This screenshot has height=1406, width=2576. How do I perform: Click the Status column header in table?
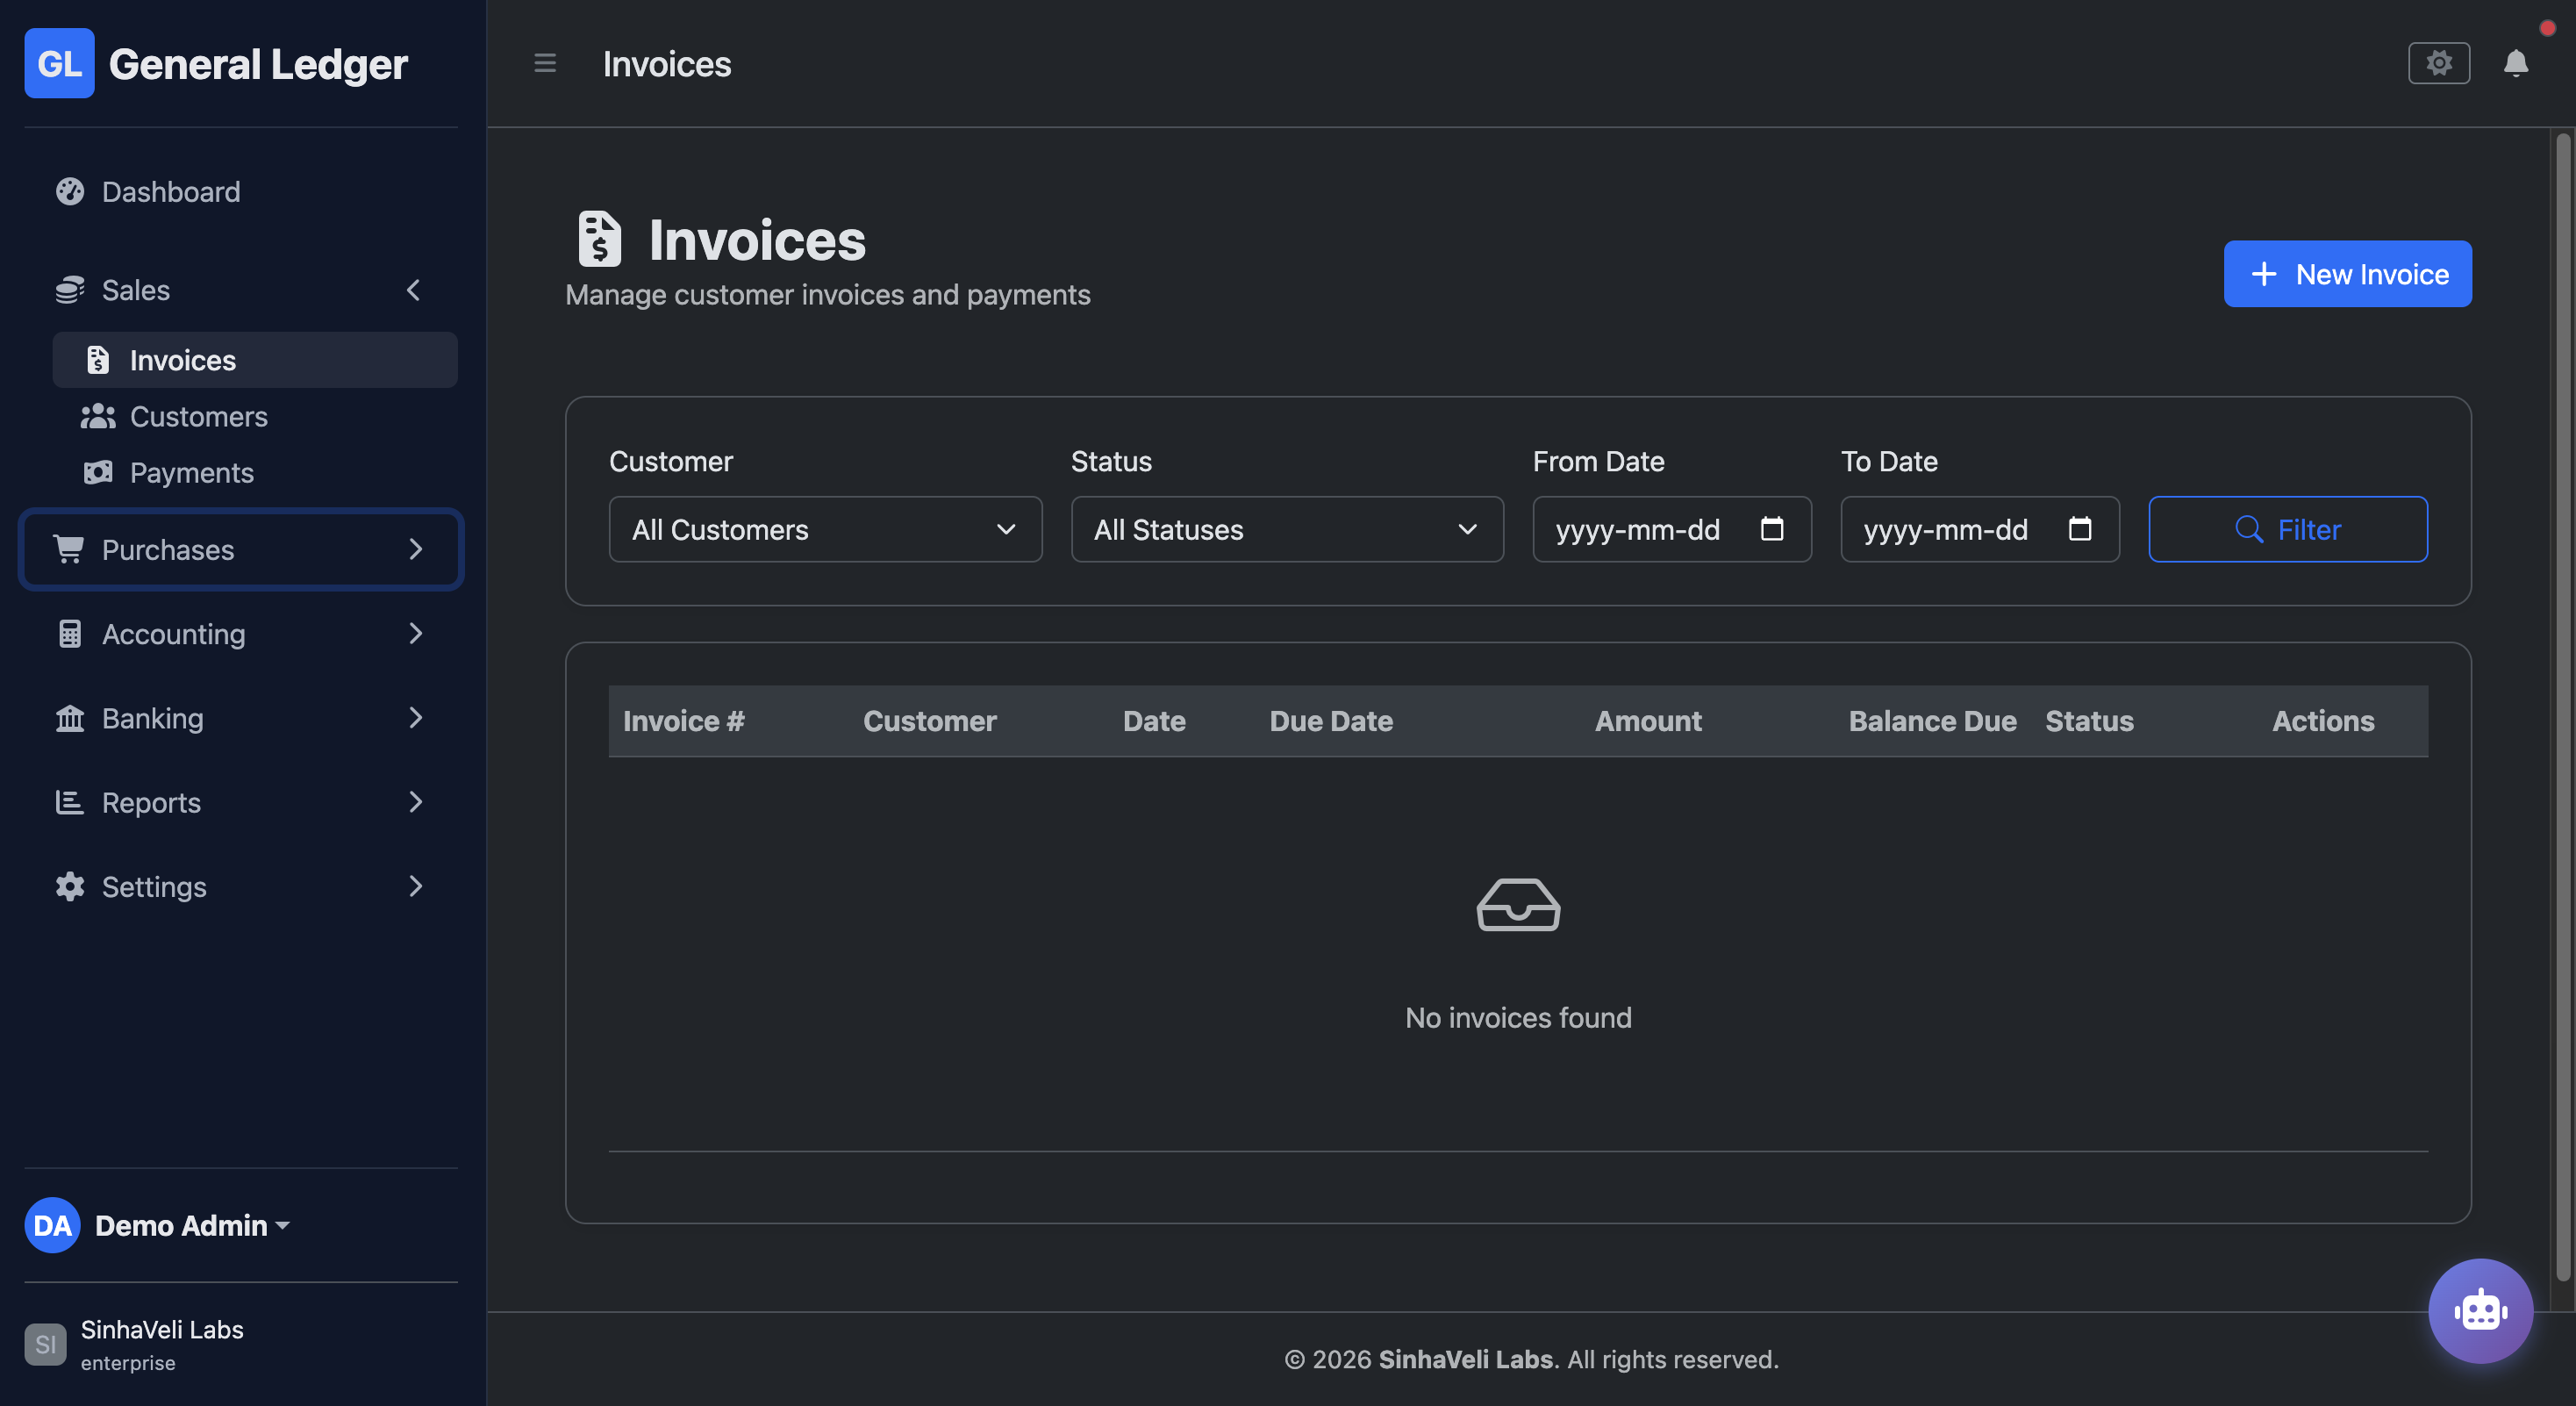click(2089, 720)
